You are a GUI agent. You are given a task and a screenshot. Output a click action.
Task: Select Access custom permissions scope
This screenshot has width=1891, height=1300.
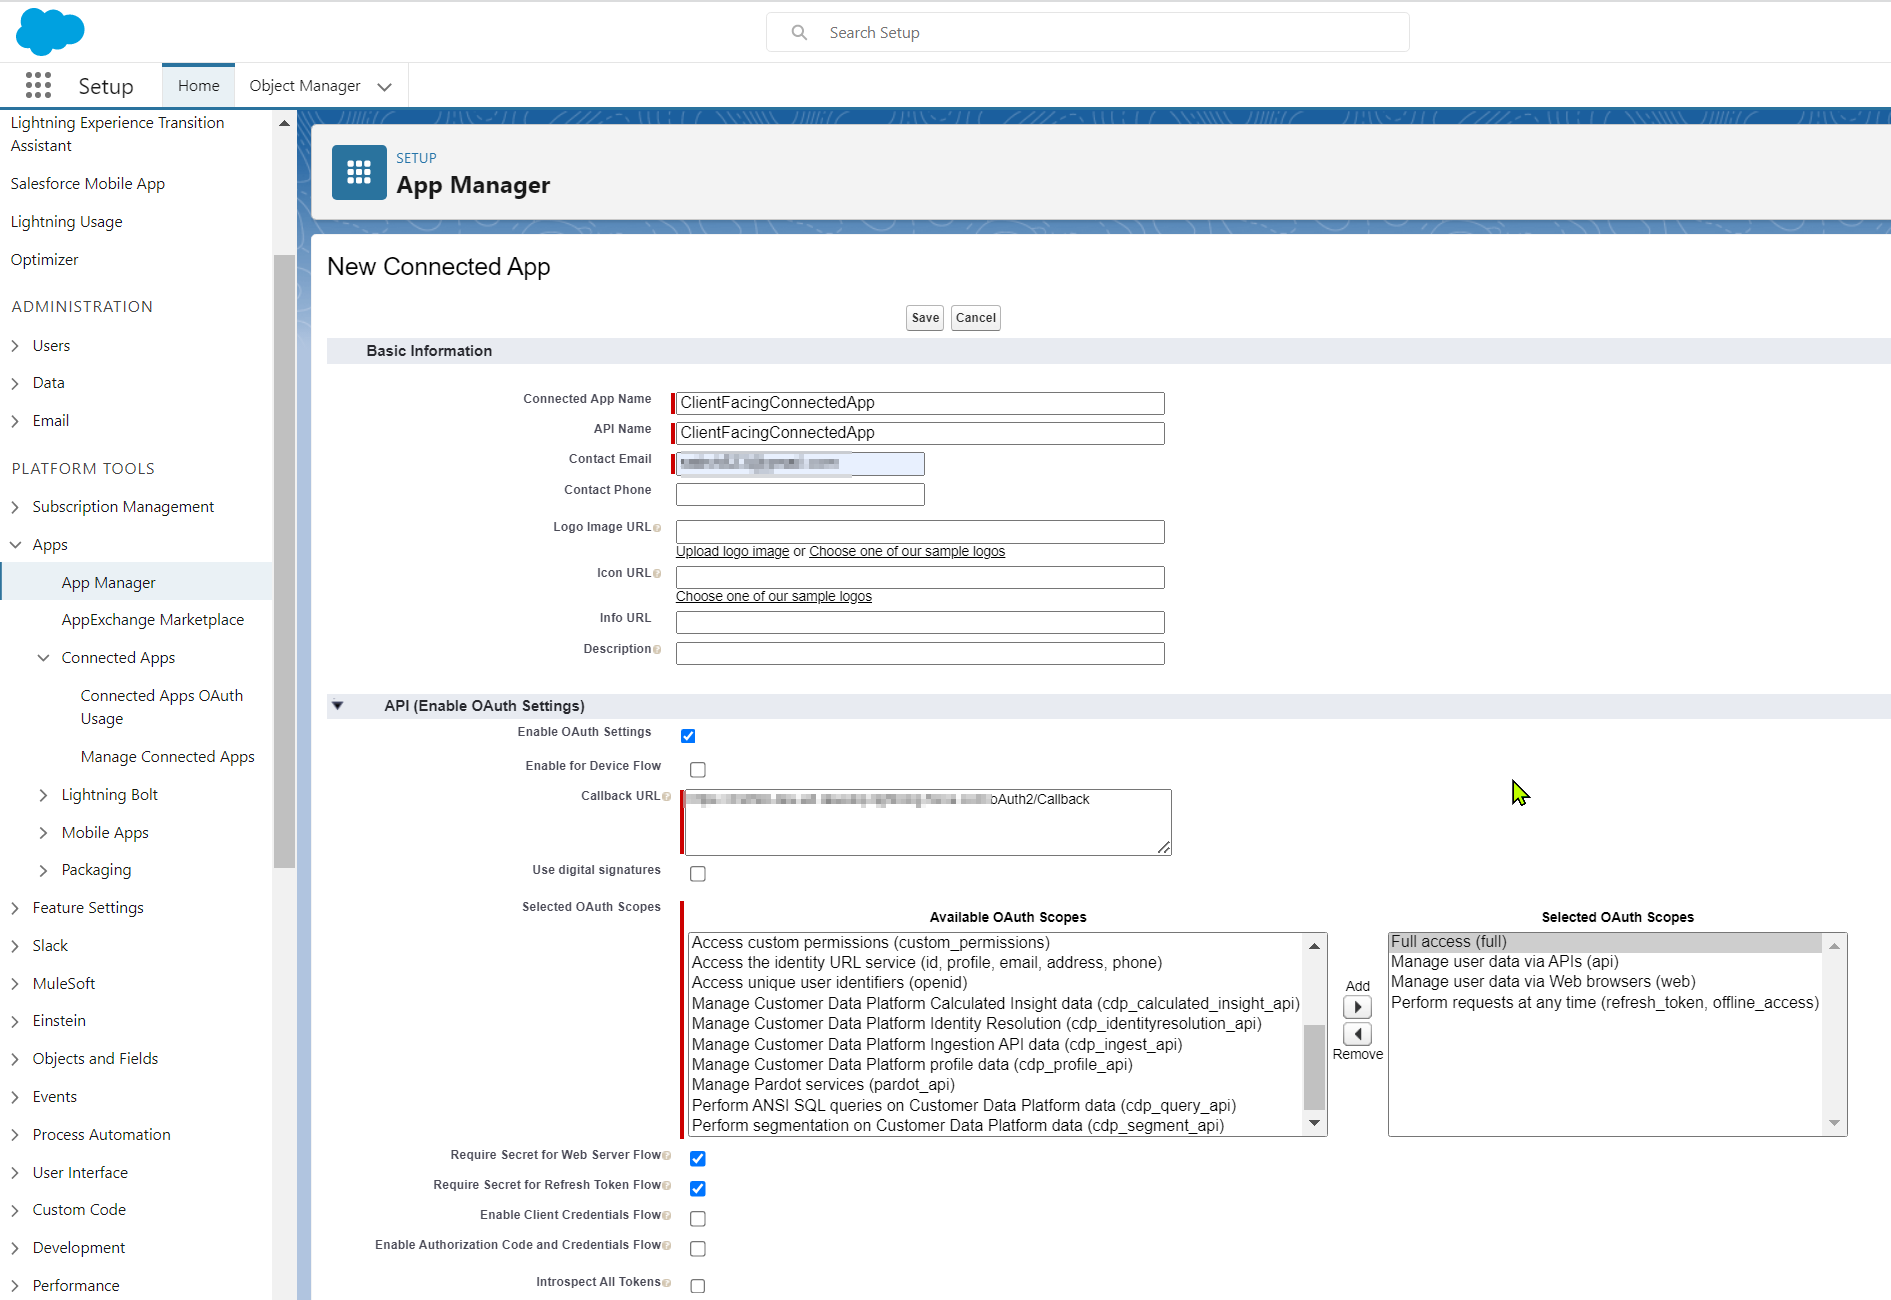click(870, 943)
